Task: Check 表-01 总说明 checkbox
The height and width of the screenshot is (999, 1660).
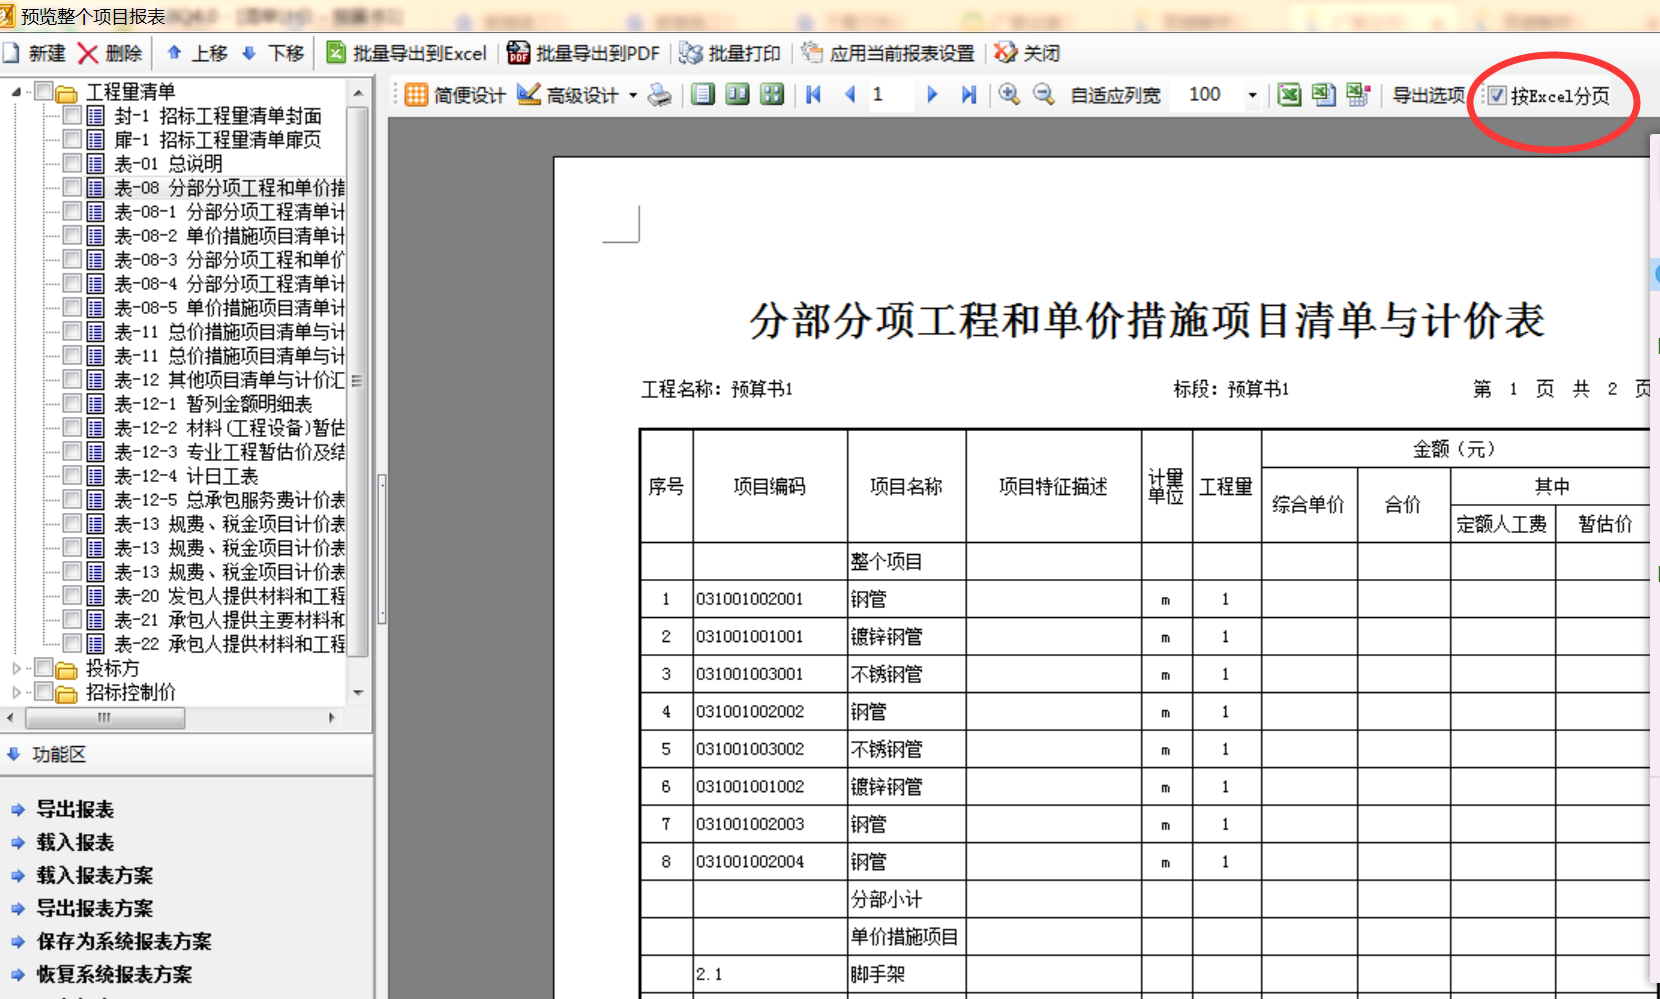Action: (72, 164)
